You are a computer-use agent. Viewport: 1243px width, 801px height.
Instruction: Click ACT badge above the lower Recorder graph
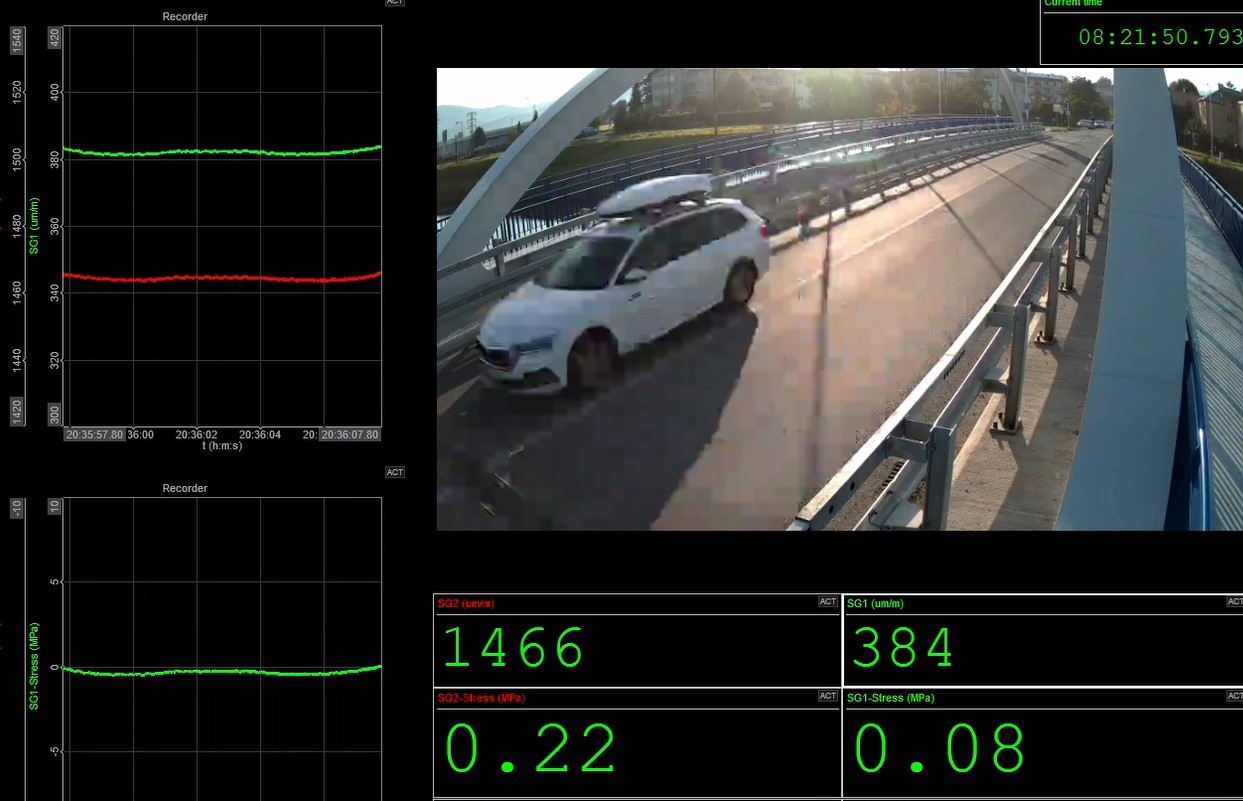tap(395, 472)
